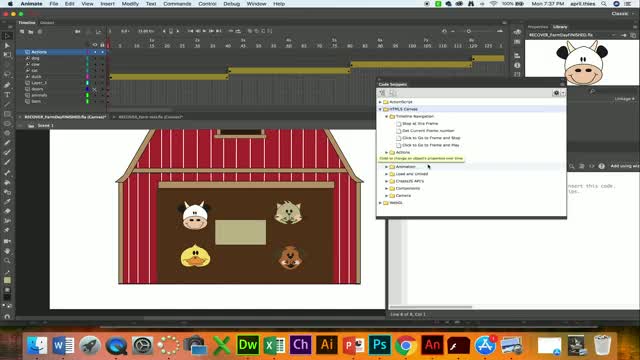Select the Line tool
The width and height of the screenshot is (640, 360).
click(7, 104)
